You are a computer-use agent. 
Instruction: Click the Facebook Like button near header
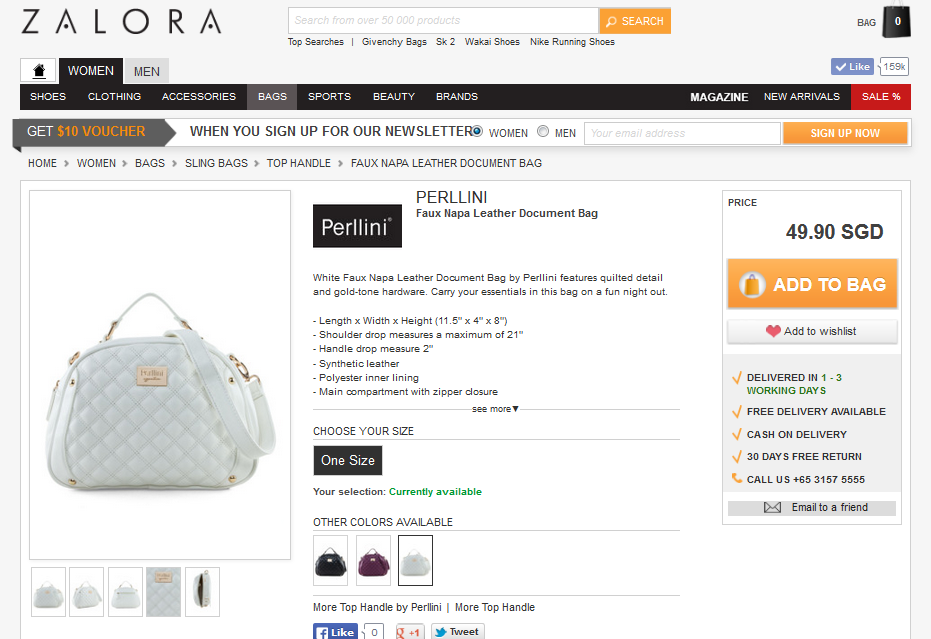(x=852, y=67)
